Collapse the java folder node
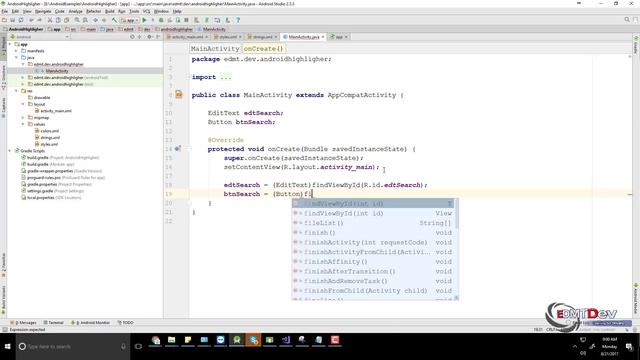This screenshot has height=360, width=640. (x=17, y=58)
